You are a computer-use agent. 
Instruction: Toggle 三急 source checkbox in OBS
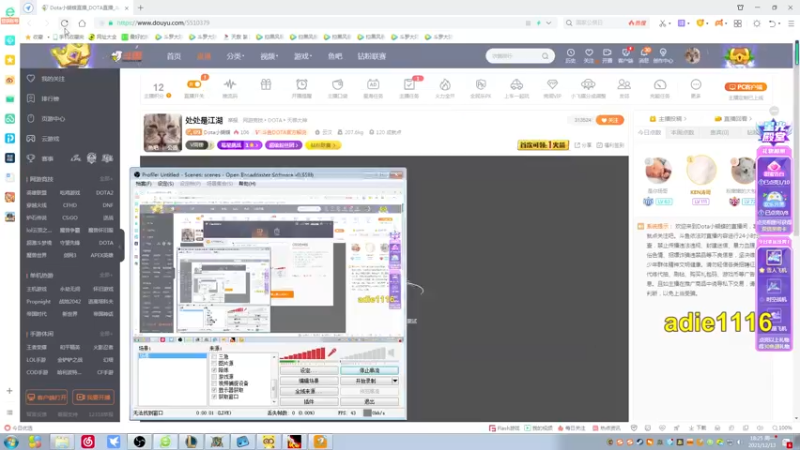[214, 357]
